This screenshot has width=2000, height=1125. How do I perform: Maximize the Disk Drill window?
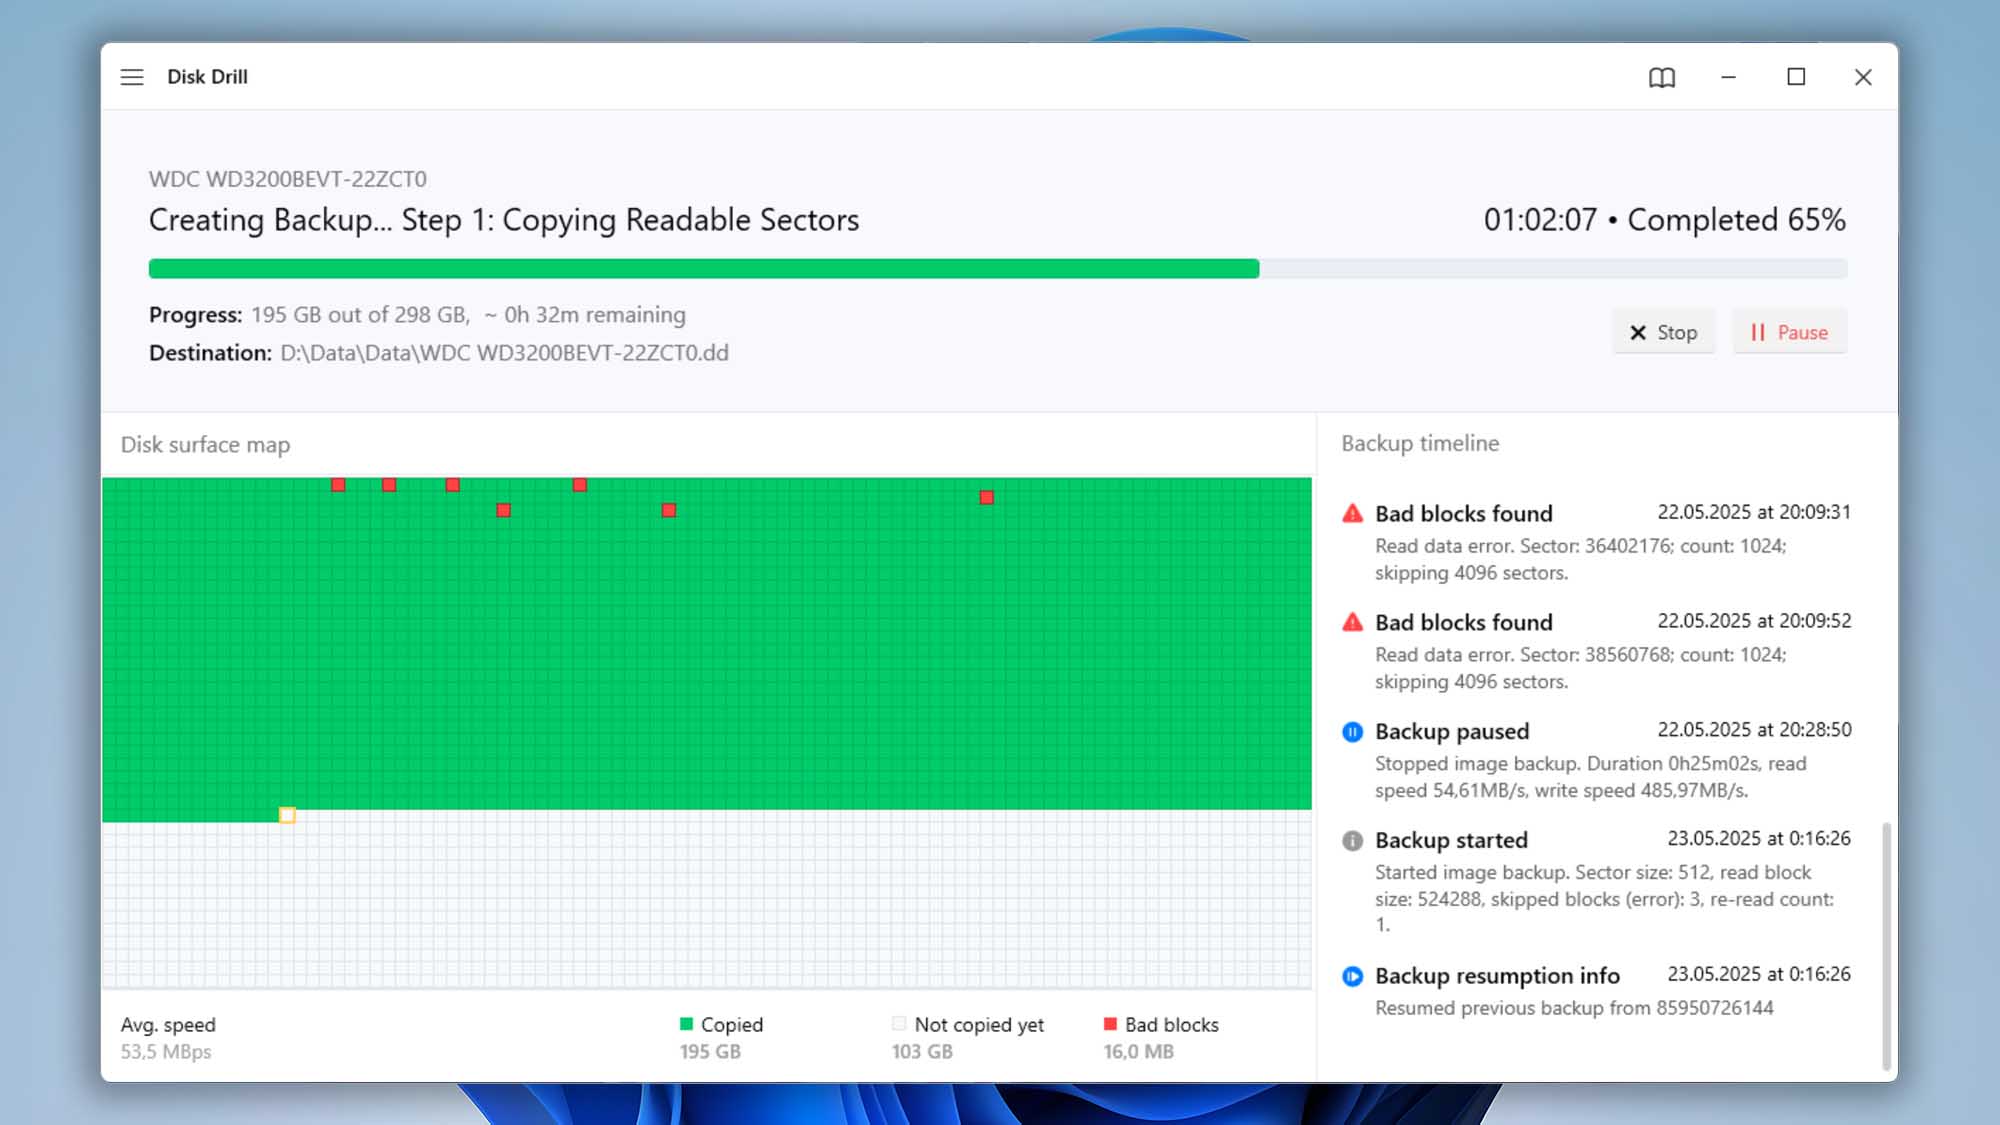coord(1796,77)
